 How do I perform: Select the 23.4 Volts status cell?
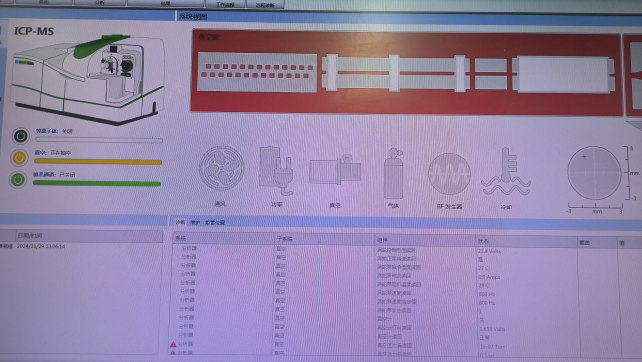(489, 251)
